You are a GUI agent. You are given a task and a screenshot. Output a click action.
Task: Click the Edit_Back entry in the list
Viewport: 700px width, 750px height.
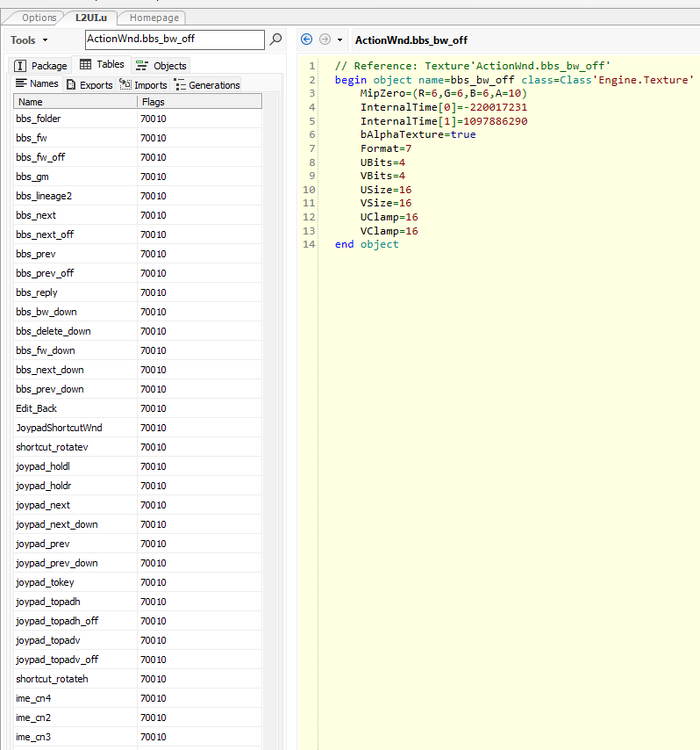[x=37, y=408]
